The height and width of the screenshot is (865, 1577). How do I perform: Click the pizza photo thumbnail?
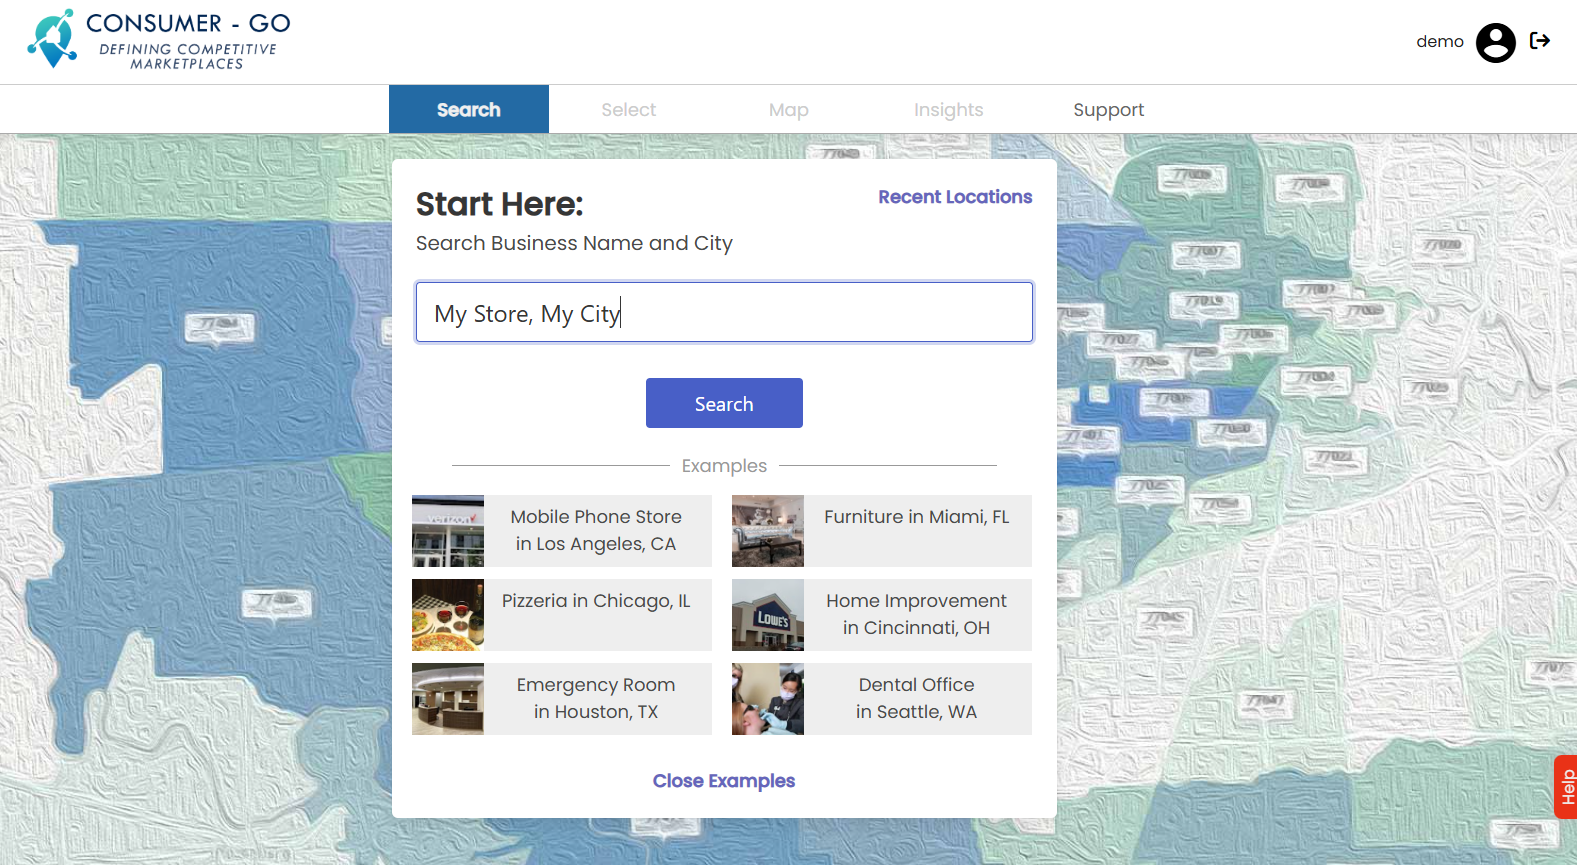point(448,615)
